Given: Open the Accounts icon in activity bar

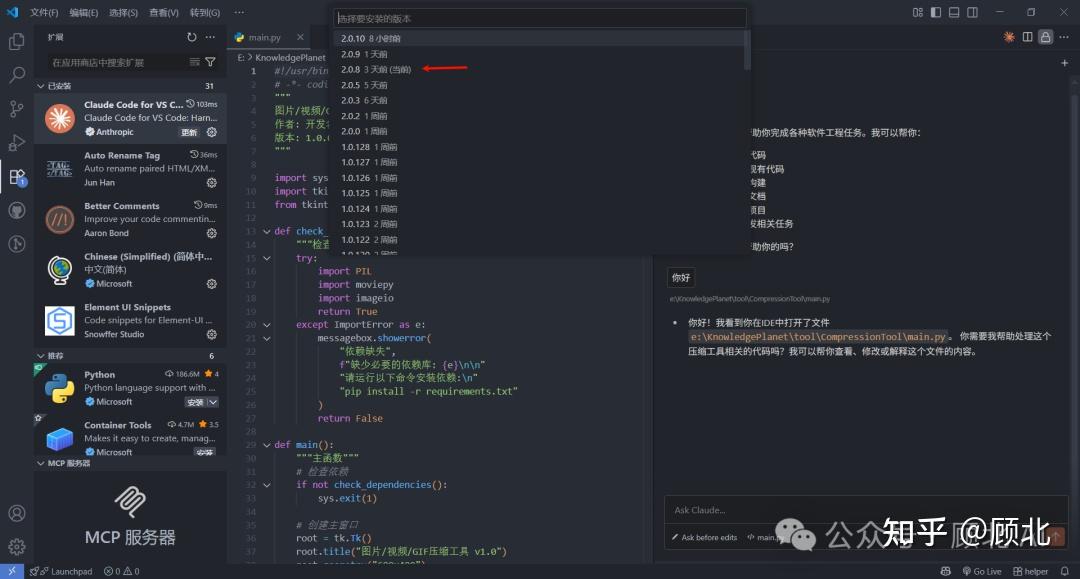Looking at the screenshot, I should tap(17, 514).
